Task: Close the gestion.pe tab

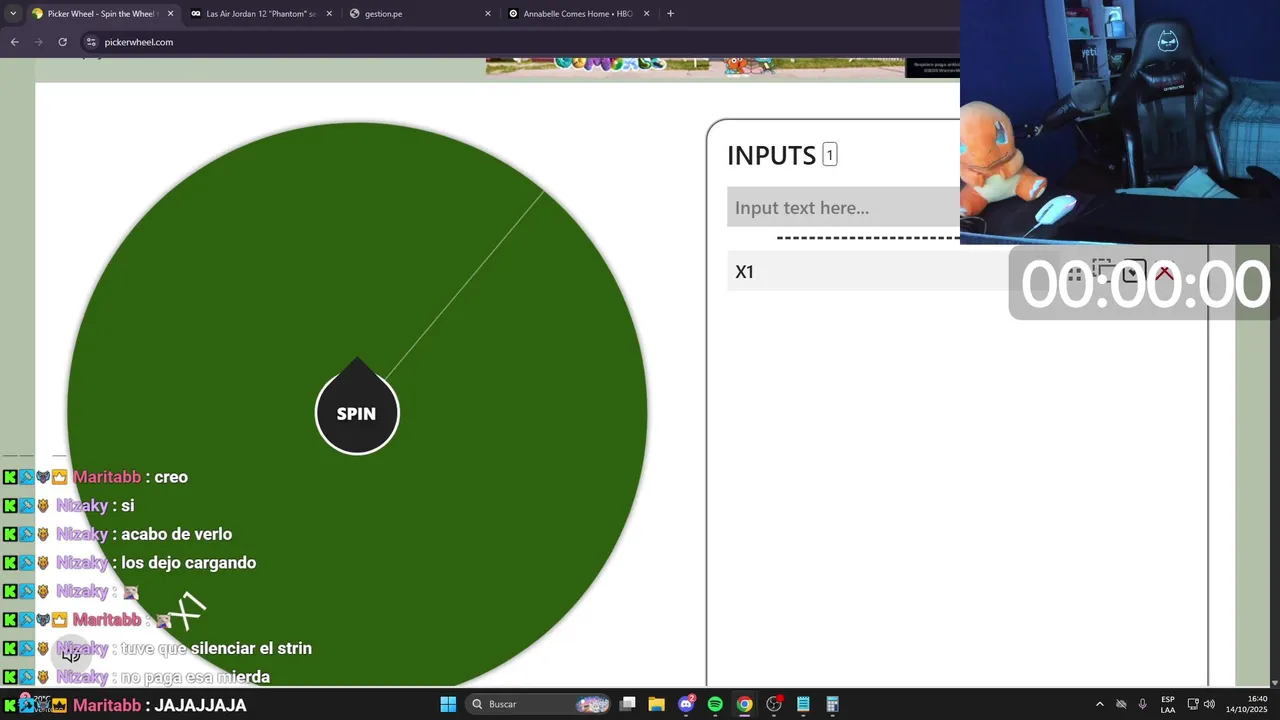Action: point(488,14)
